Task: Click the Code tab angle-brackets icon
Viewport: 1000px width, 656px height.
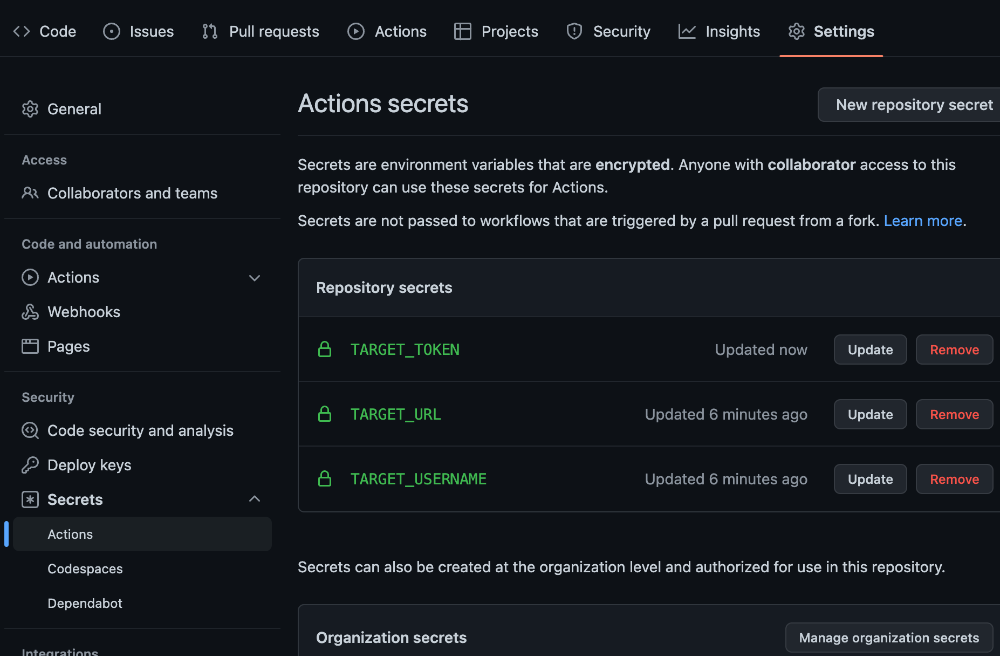Action: [x=22, y=31]
